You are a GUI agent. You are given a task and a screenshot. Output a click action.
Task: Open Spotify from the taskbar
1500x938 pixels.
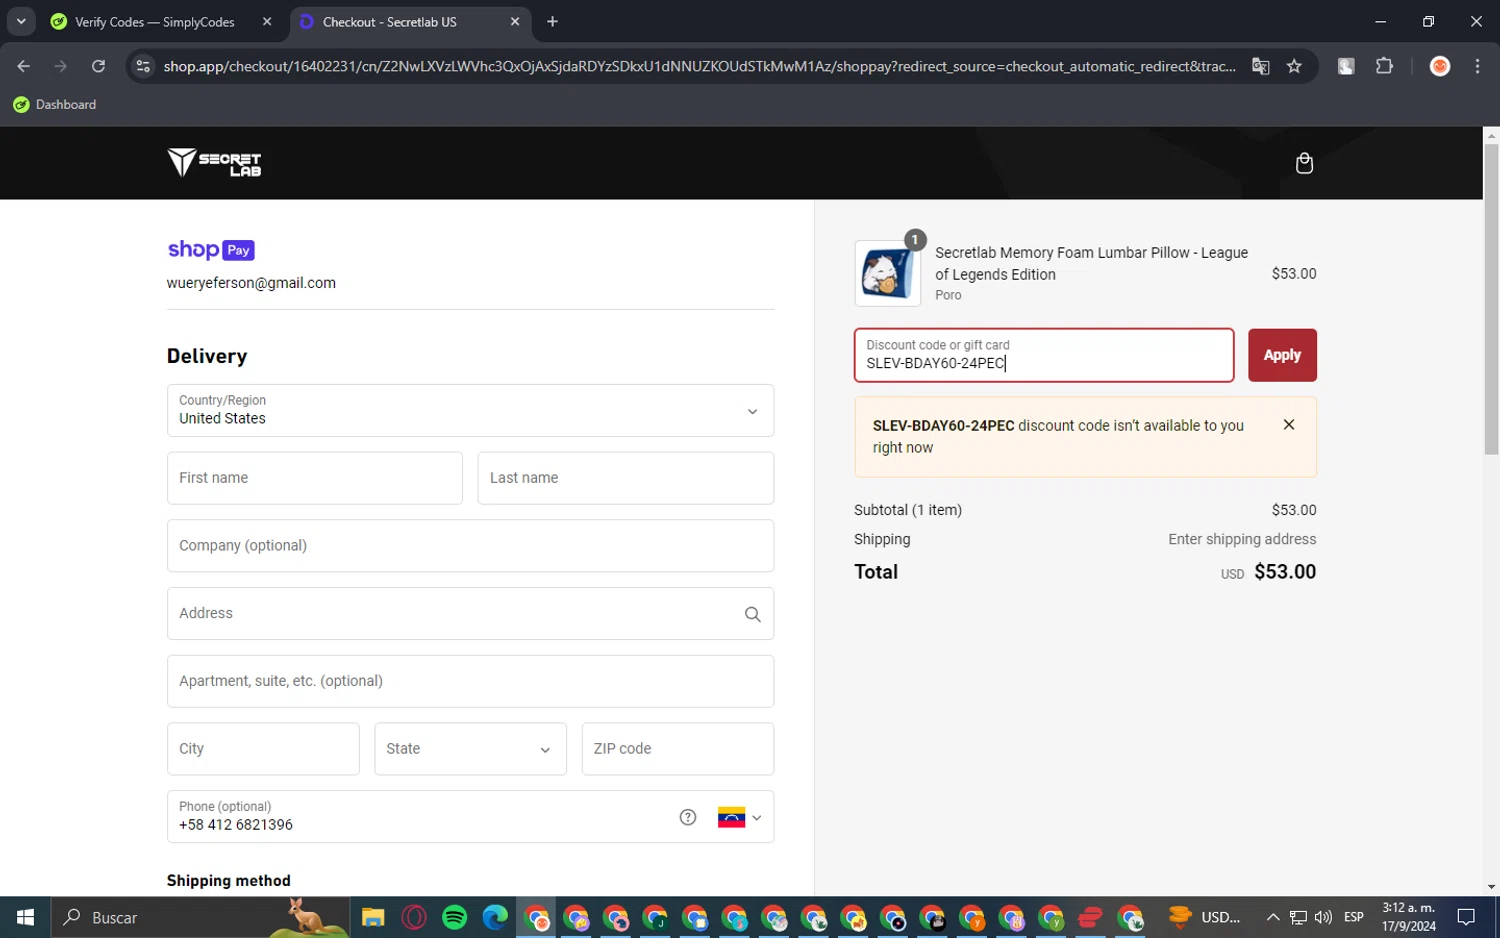454,917
